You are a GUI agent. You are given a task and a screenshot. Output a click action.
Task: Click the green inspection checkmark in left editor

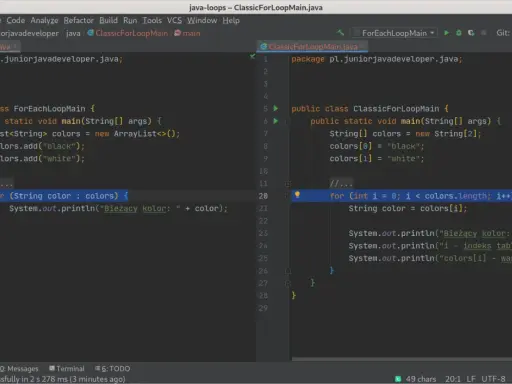[x=252, y=56]
